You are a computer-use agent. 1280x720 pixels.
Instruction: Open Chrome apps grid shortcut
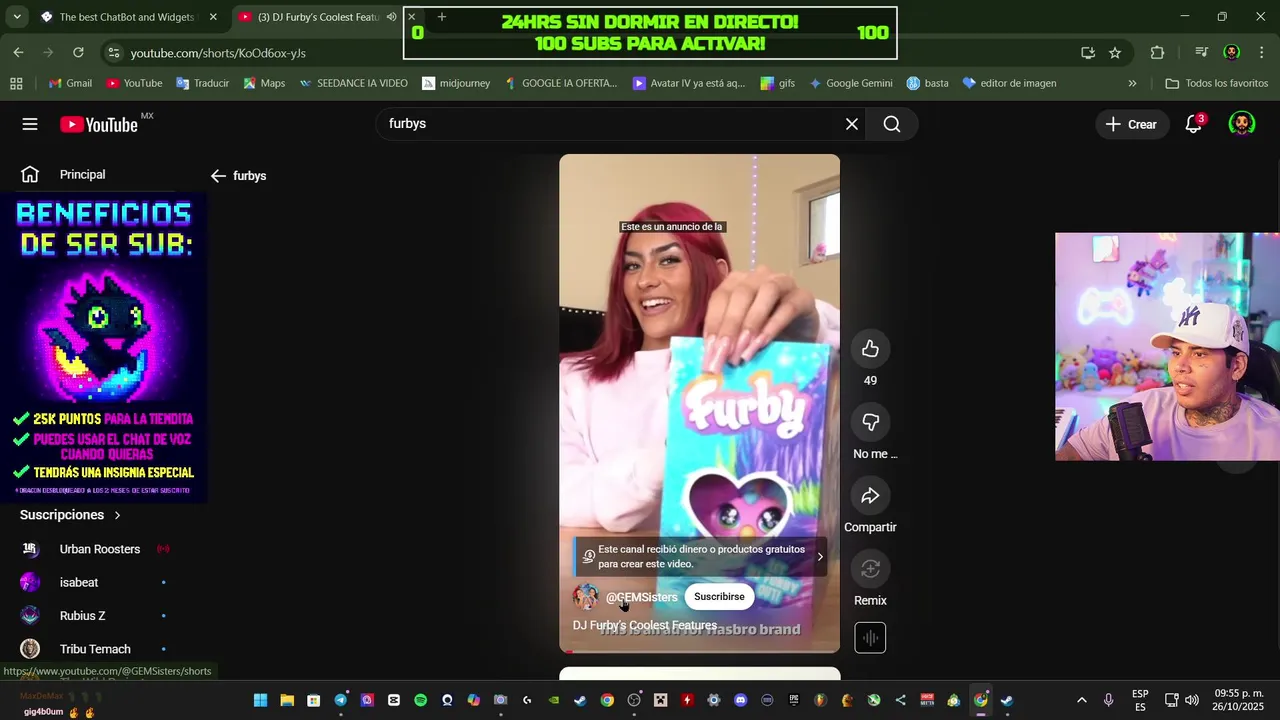coord(16,84)
